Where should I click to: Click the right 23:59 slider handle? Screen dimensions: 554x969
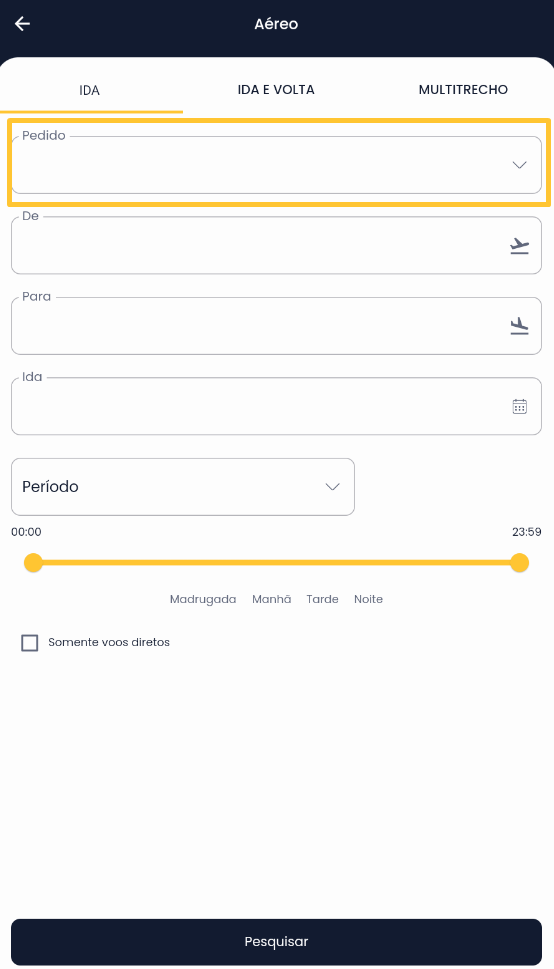519,563
